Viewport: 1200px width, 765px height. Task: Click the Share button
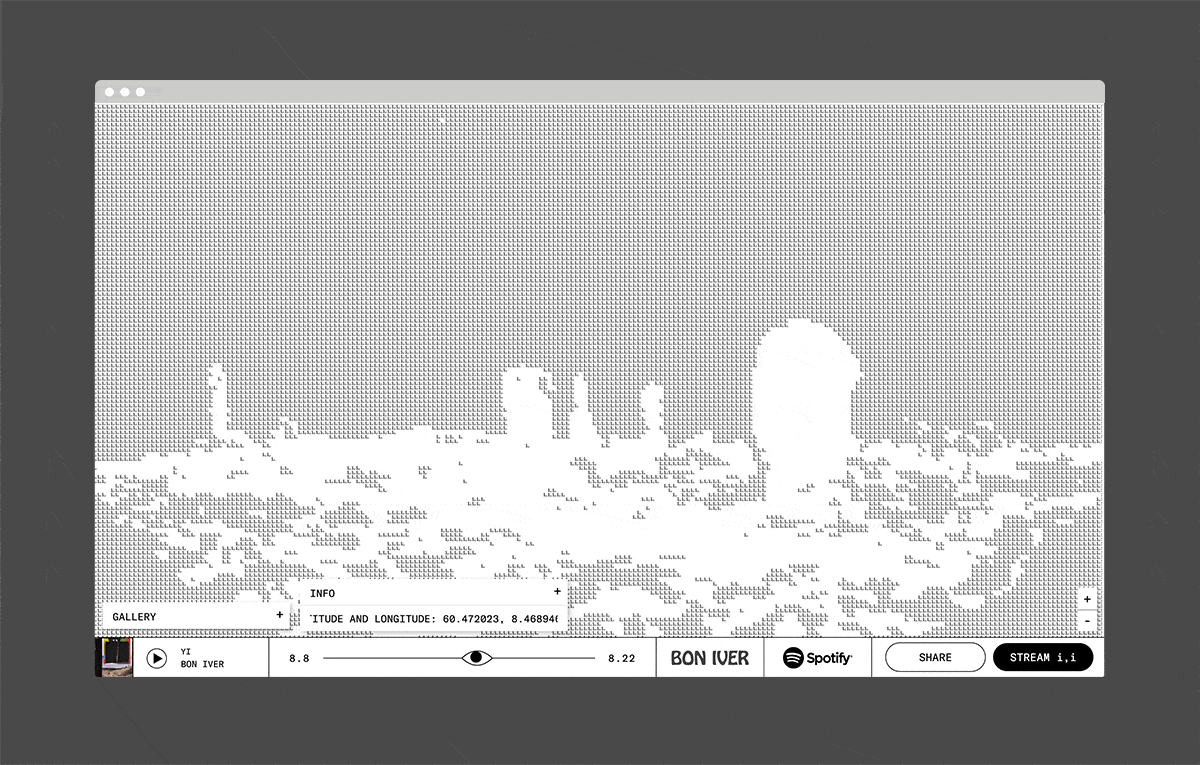pos(935,657)
